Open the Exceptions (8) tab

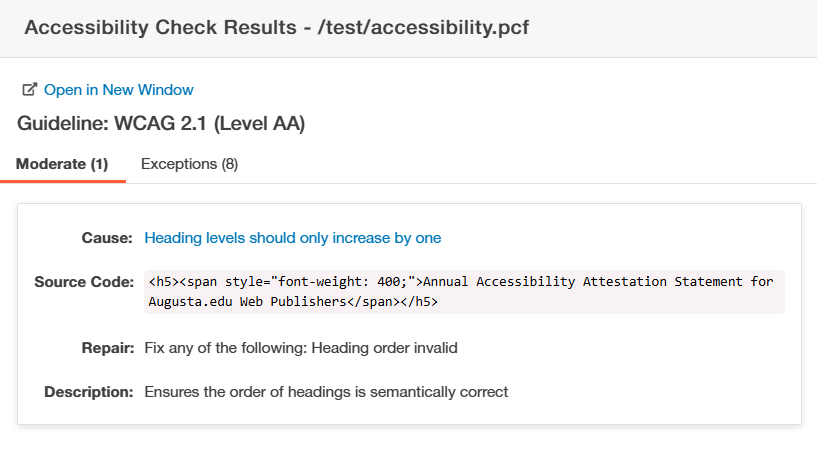click(x=189, y=164)
